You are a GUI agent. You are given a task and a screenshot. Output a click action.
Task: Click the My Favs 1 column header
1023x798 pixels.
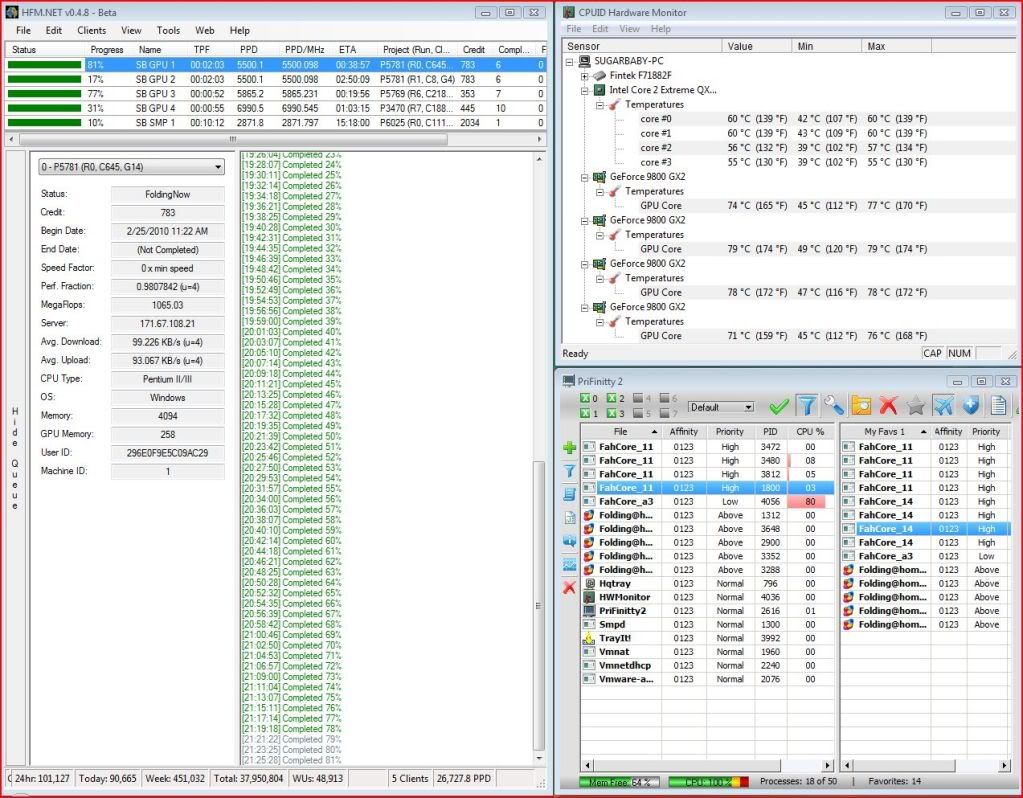(x=885, y=432)
